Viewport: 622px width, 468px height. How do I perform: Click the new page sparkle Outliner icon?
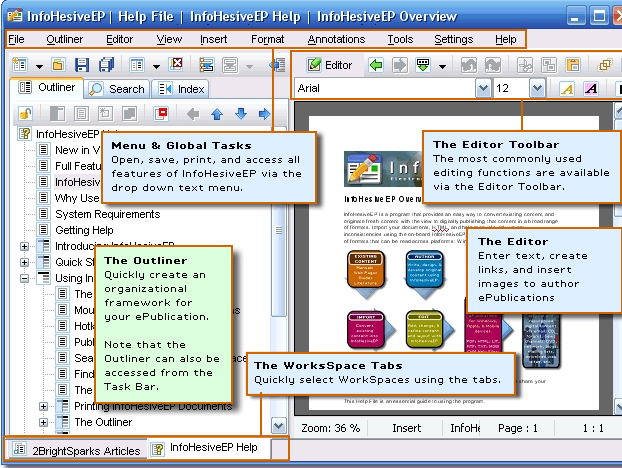point(105,114)
